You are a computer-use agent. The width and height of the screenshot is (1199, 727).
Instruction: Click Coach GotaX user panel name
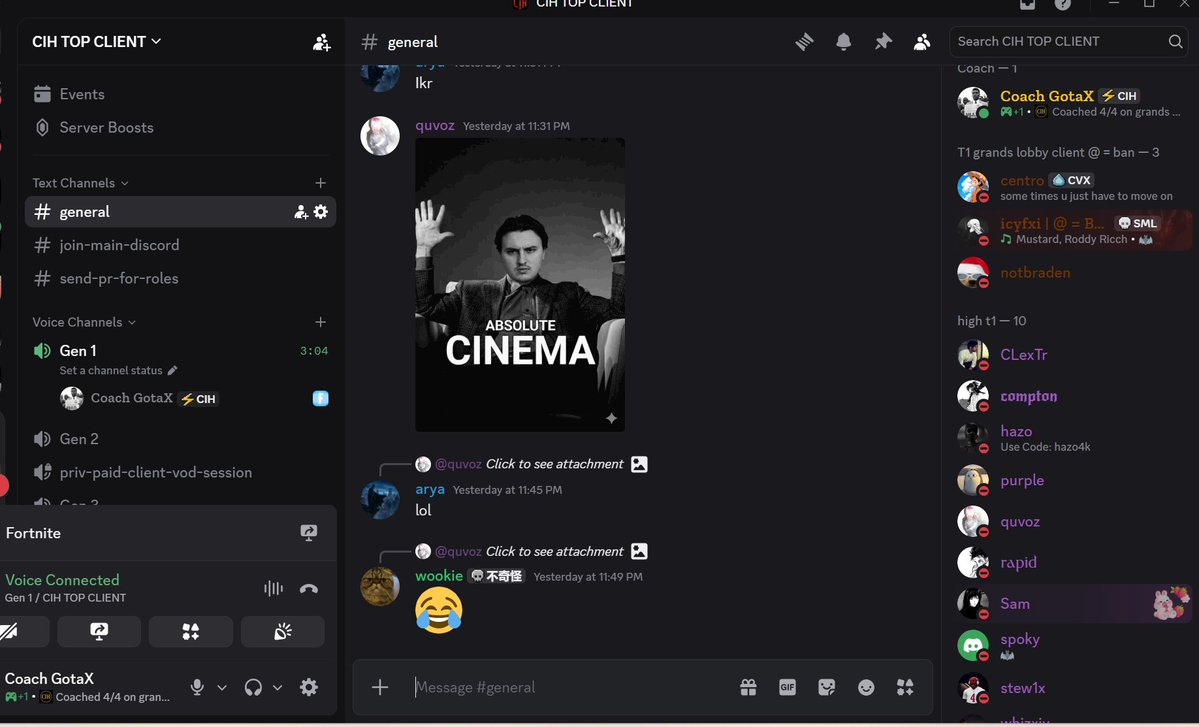coord(49,678)
